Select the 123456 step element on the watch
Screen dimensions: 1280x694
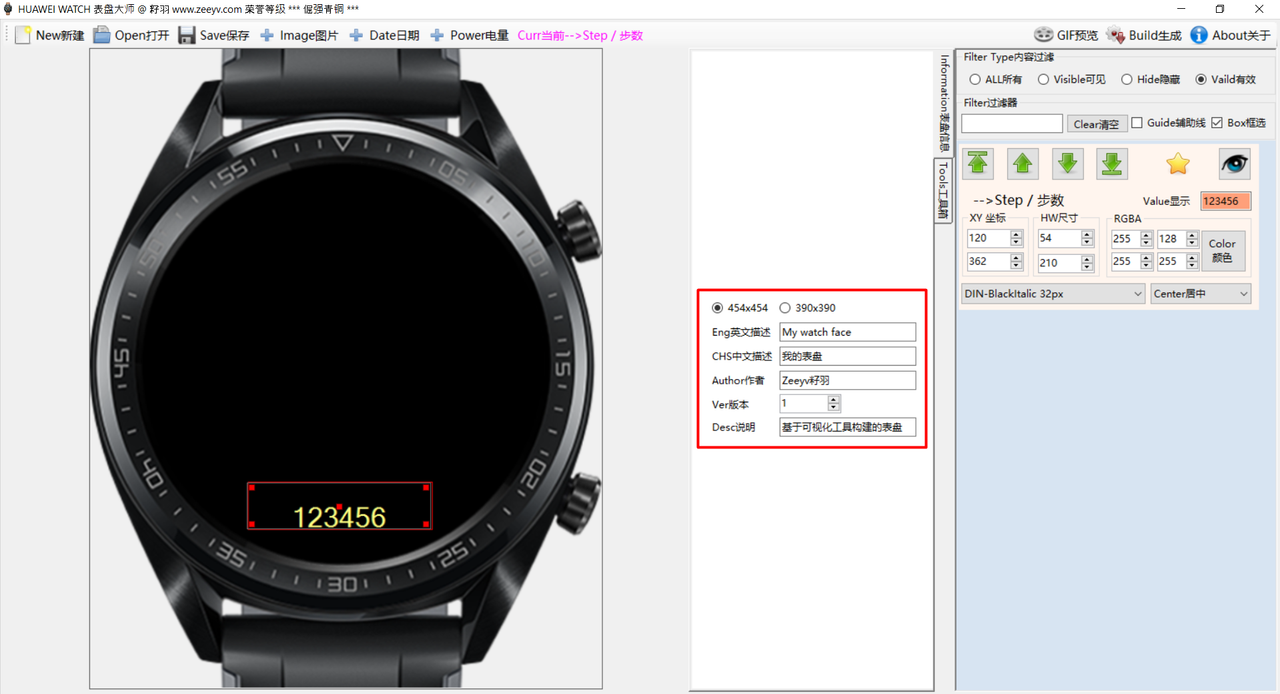pos(340,506)
